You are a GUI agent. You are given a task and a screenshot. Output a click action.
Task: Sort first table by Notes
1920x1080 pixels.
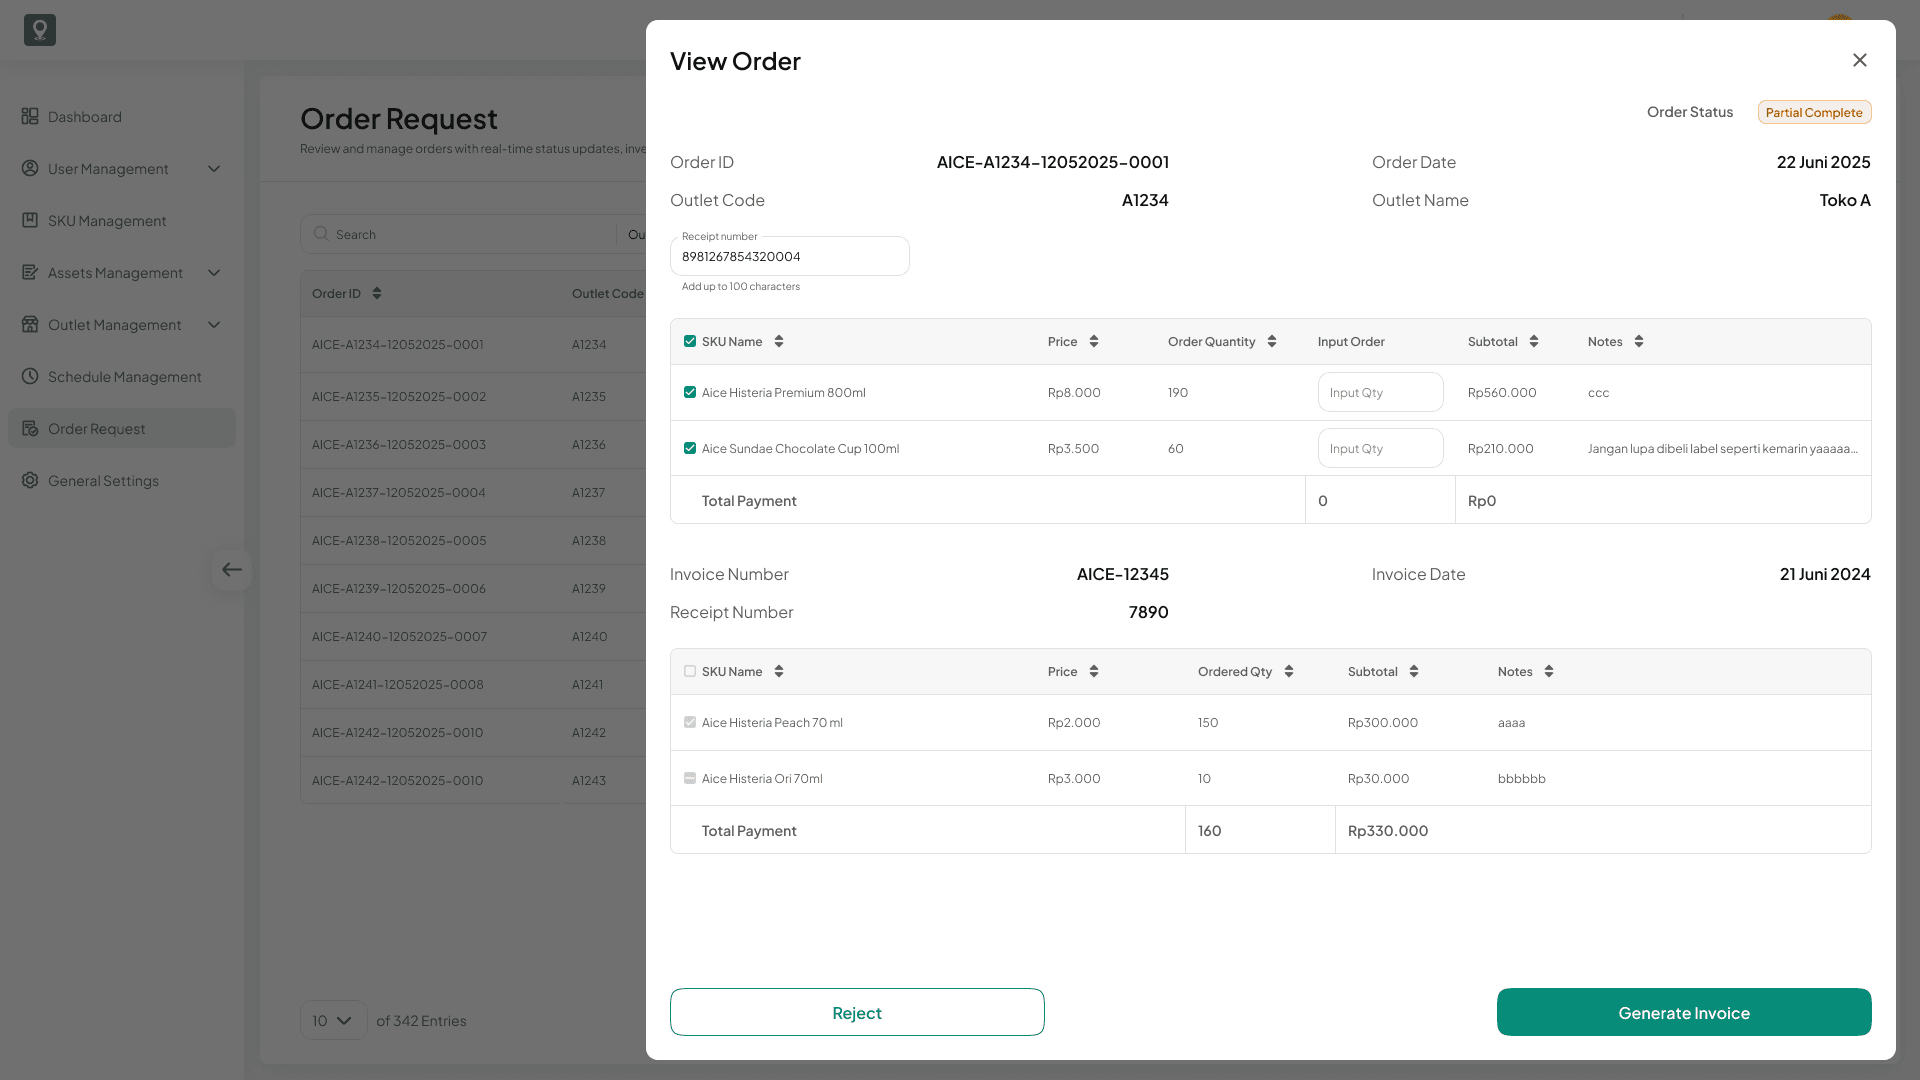click(1639, 341)
